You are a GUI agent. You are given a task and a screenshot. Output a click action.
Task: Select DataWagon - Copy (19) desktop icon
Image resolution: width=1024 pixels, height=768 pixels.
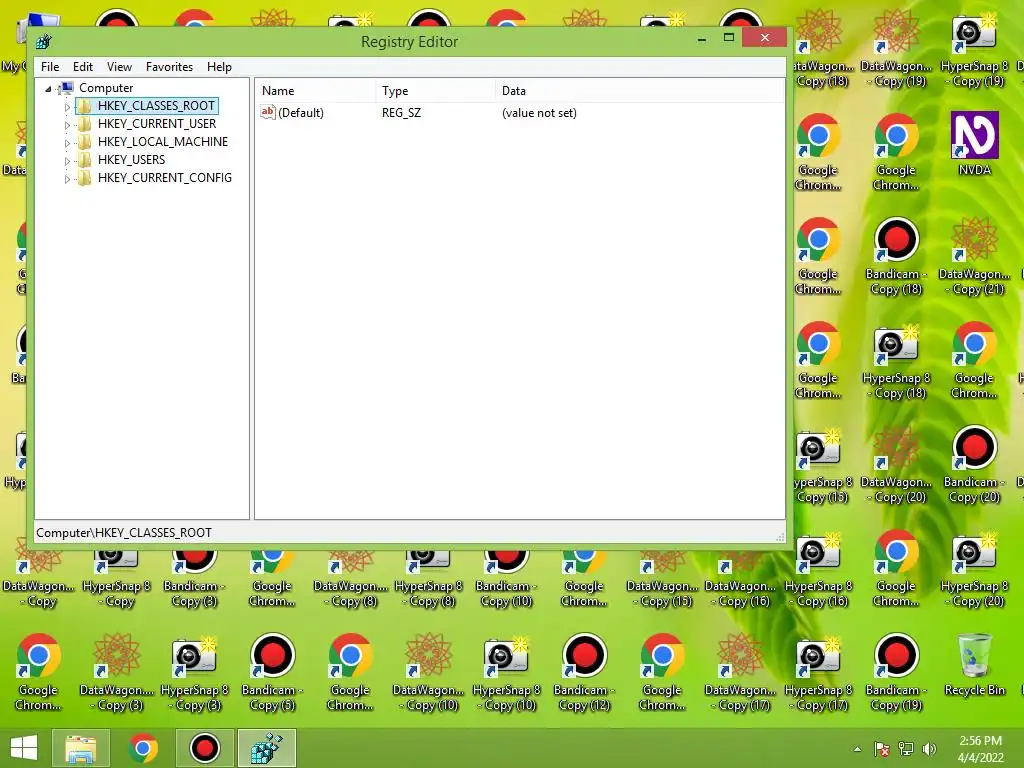(x=896, y=49)
